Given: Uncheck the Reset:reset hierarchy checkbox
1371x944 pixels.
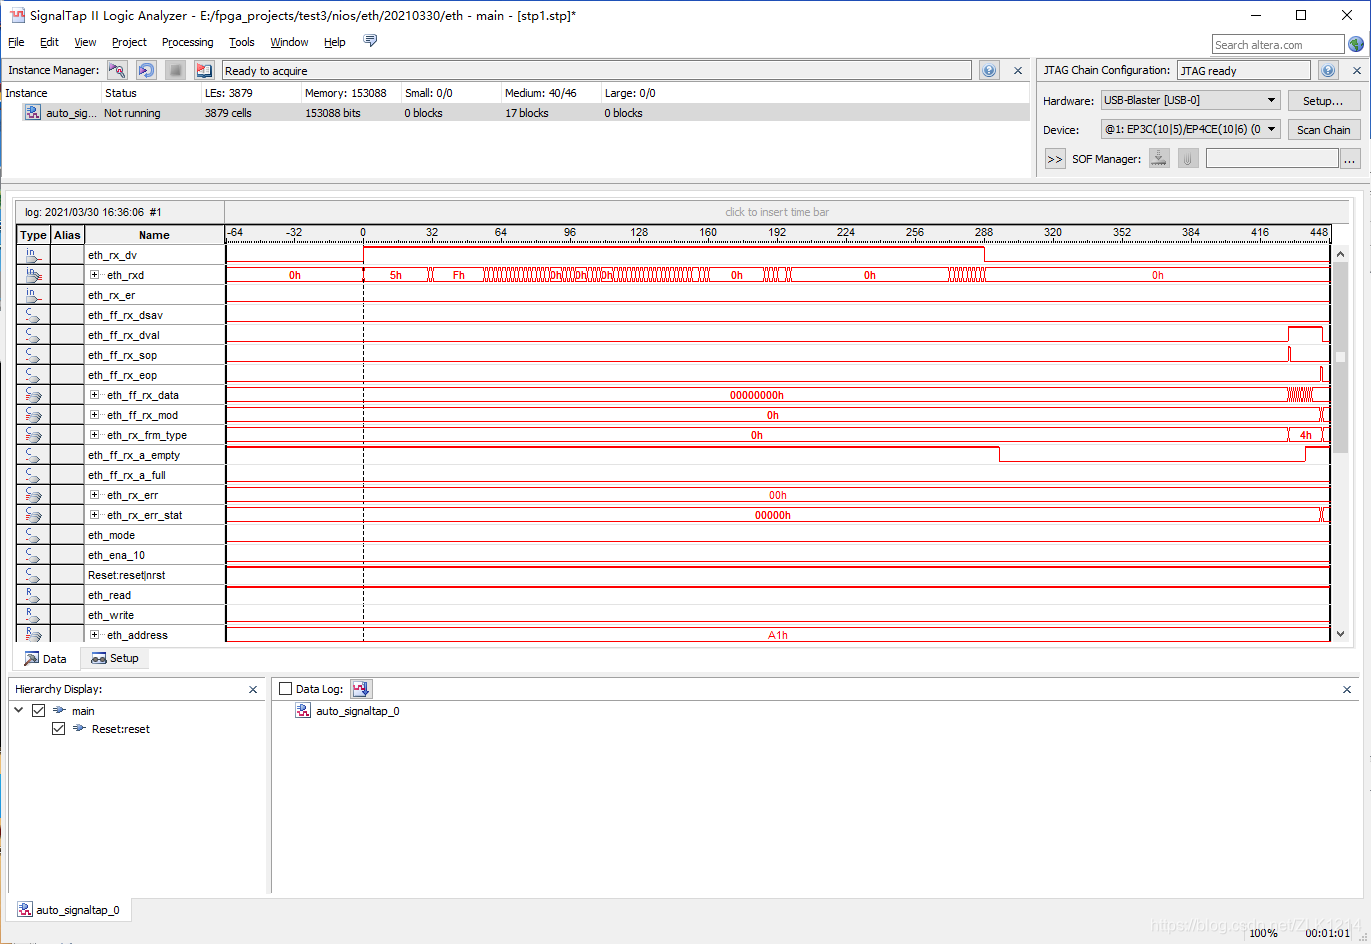Looking at the screenshot, I should 58,729.
